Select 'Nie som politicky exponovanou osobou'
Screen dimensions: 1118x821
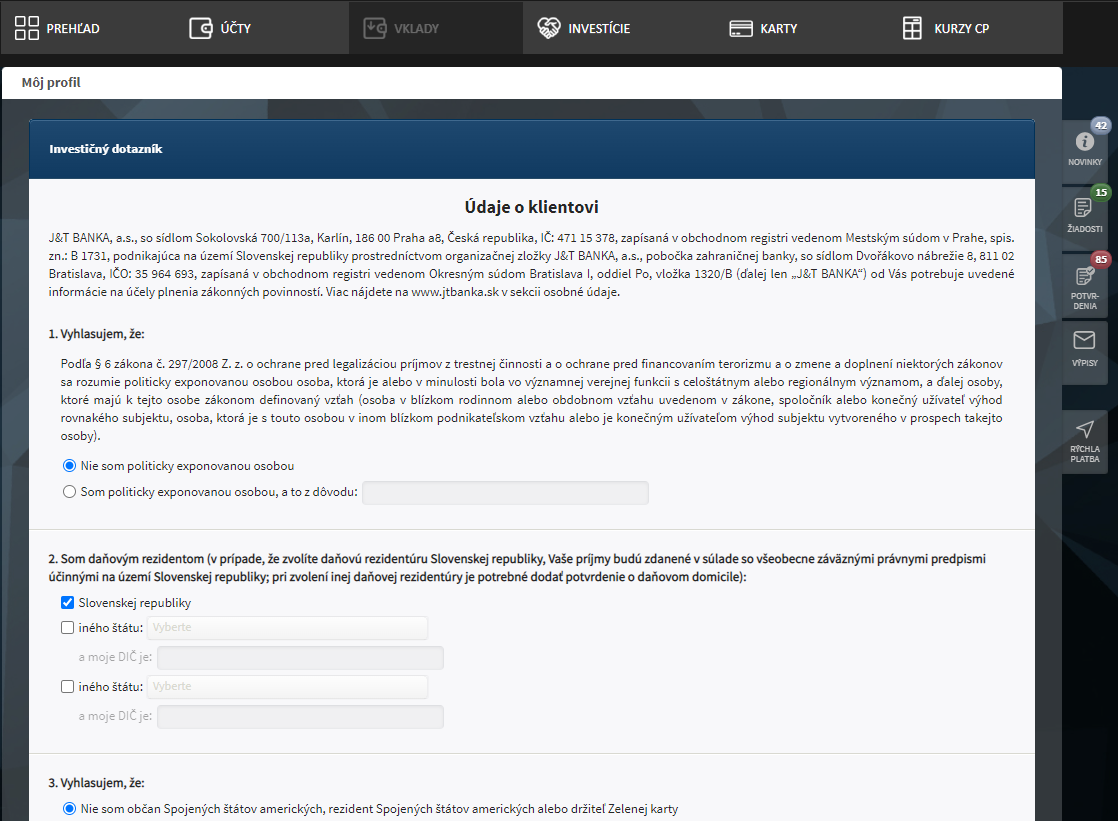point(69,466)
